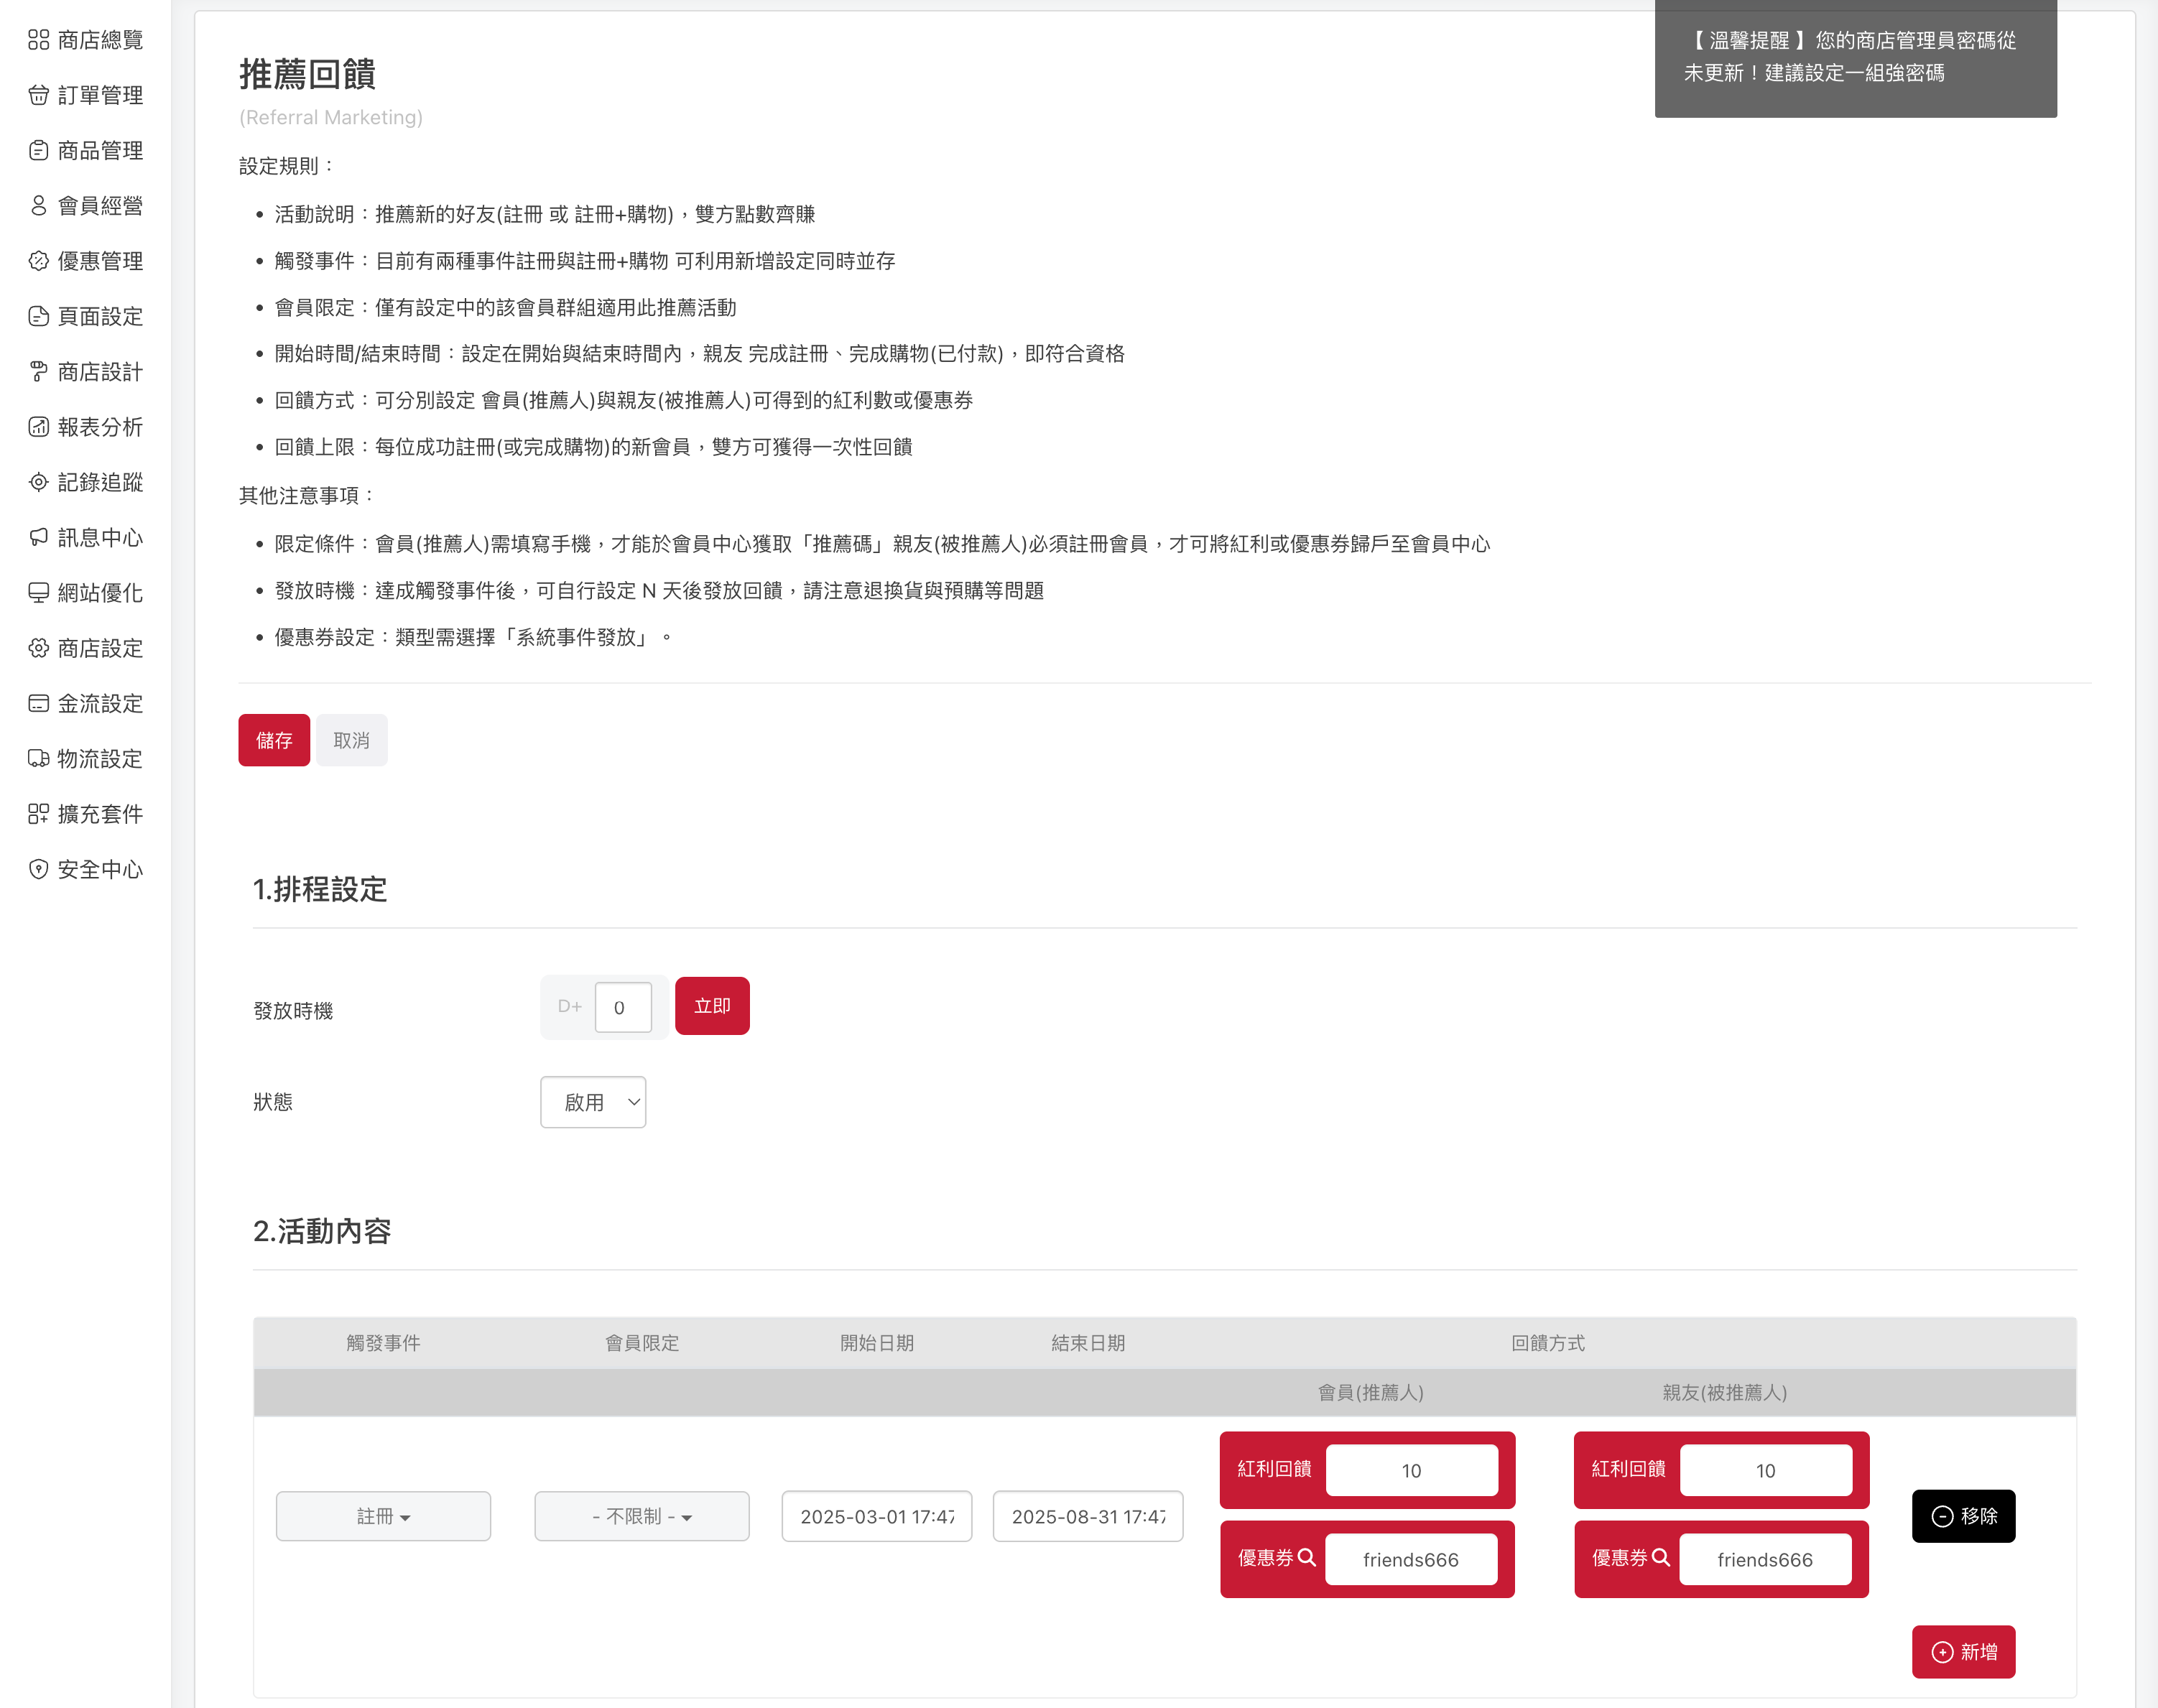The image size is (2158, 1708).
Task: Click friend coupon search magnifier icon
Action: [1660, 1557]
